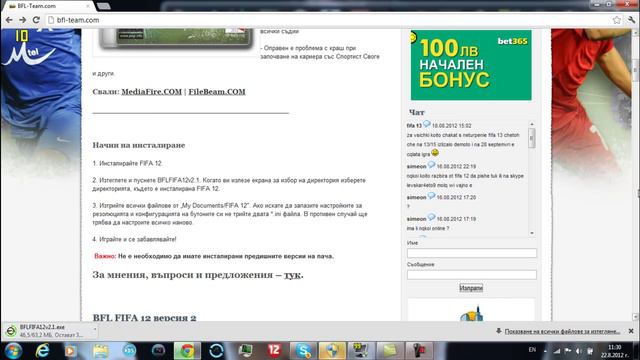Click heading 'BFL FIFA 12 версия 2'
Screen dimensions: 640x360
144,318
